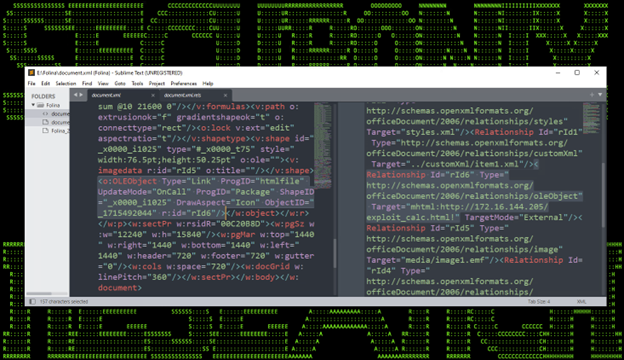624x360 pixels.
Task: Toggle the sidebar icon in status bar
Action: tap(32, 302)
